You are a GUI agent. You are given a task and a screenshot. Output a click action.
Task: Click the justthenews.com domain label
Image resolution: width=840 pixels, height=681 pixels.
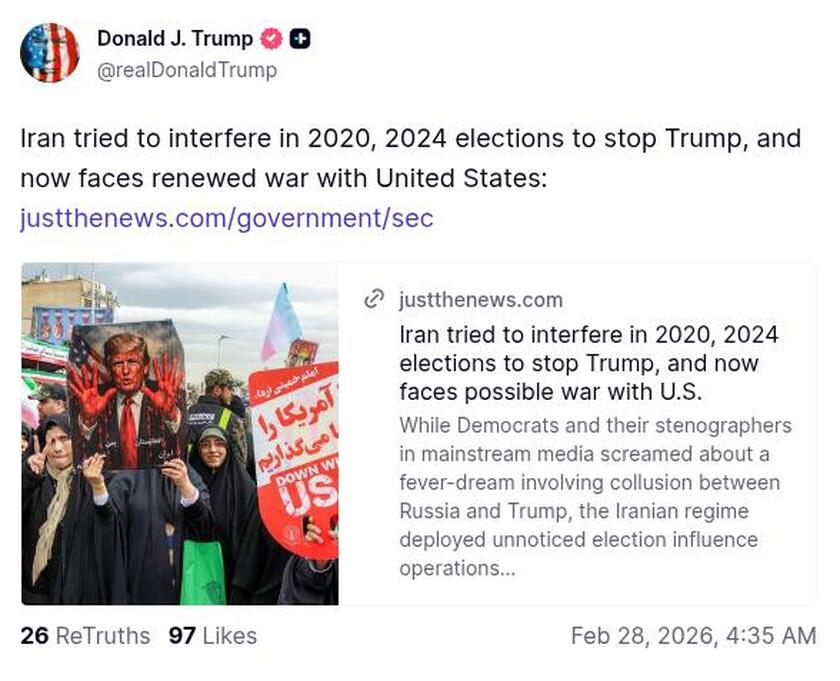pyautogui.click(x=480, y=299)
